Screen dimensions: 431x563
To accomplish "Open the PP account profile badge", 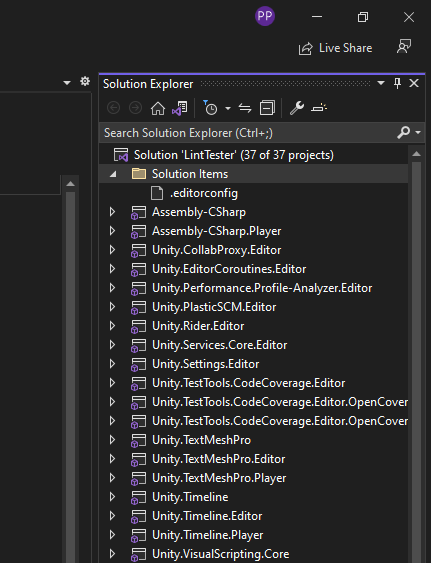I will (265, 16).
